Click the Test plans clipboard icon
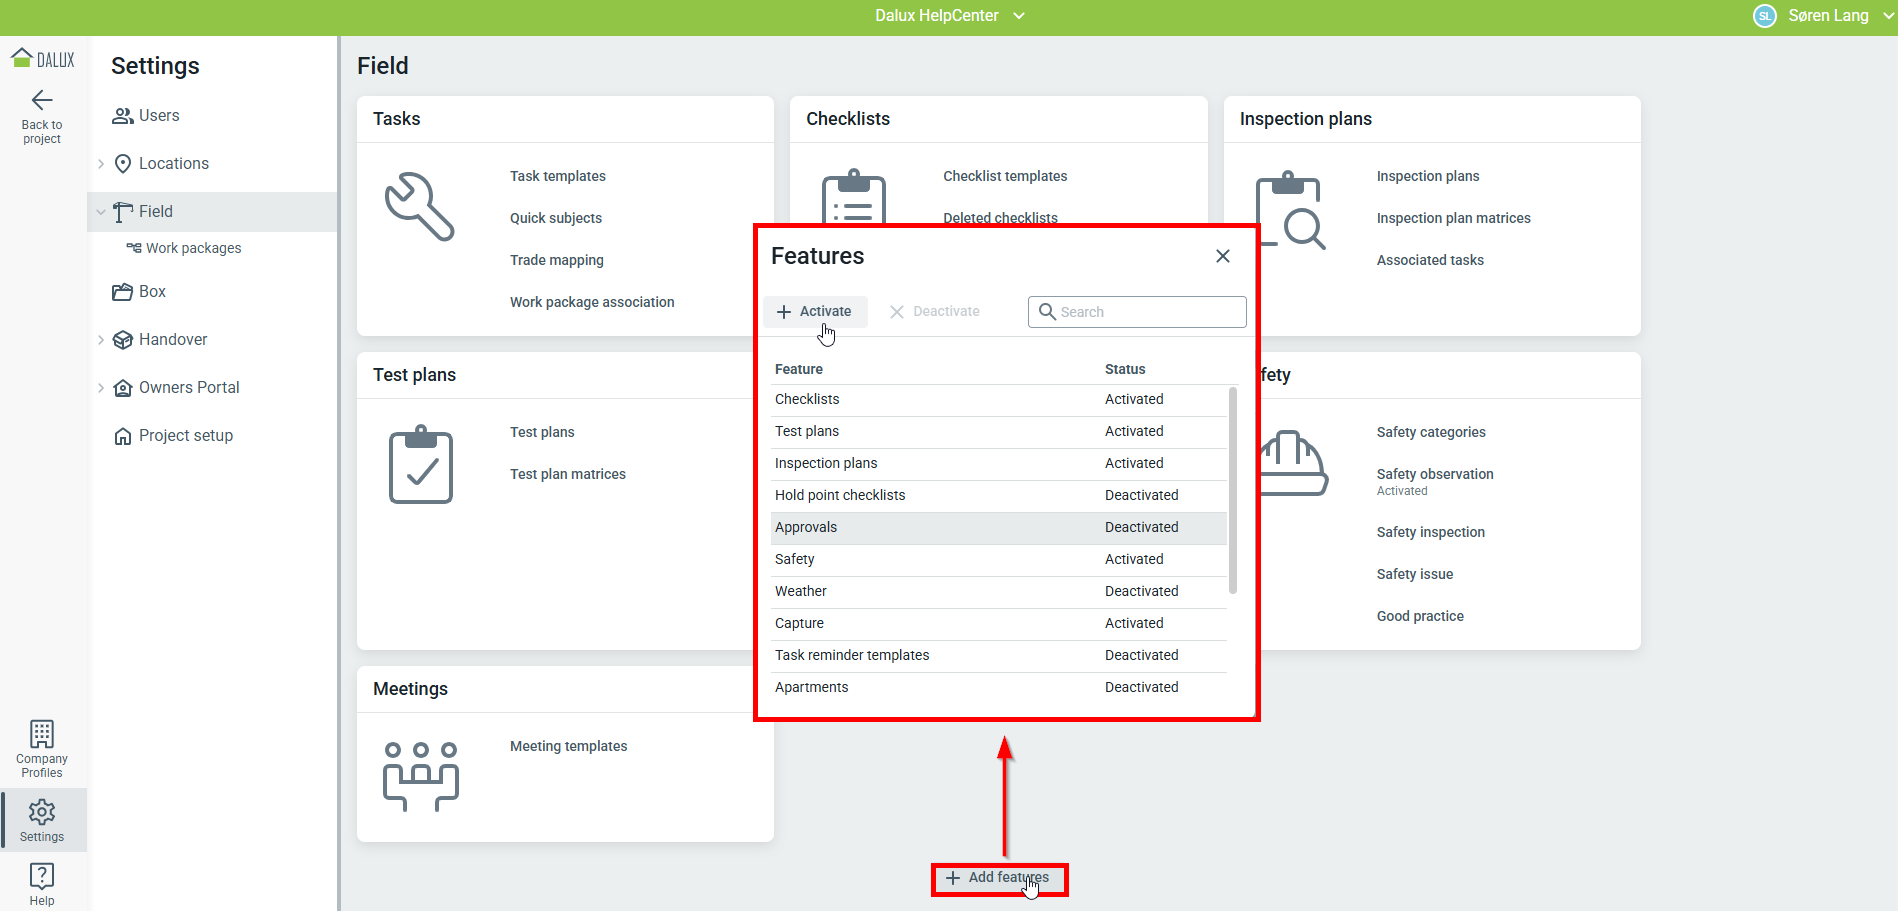The width and height of the screenshot is (1898, 911). click(x=420, y=465)
